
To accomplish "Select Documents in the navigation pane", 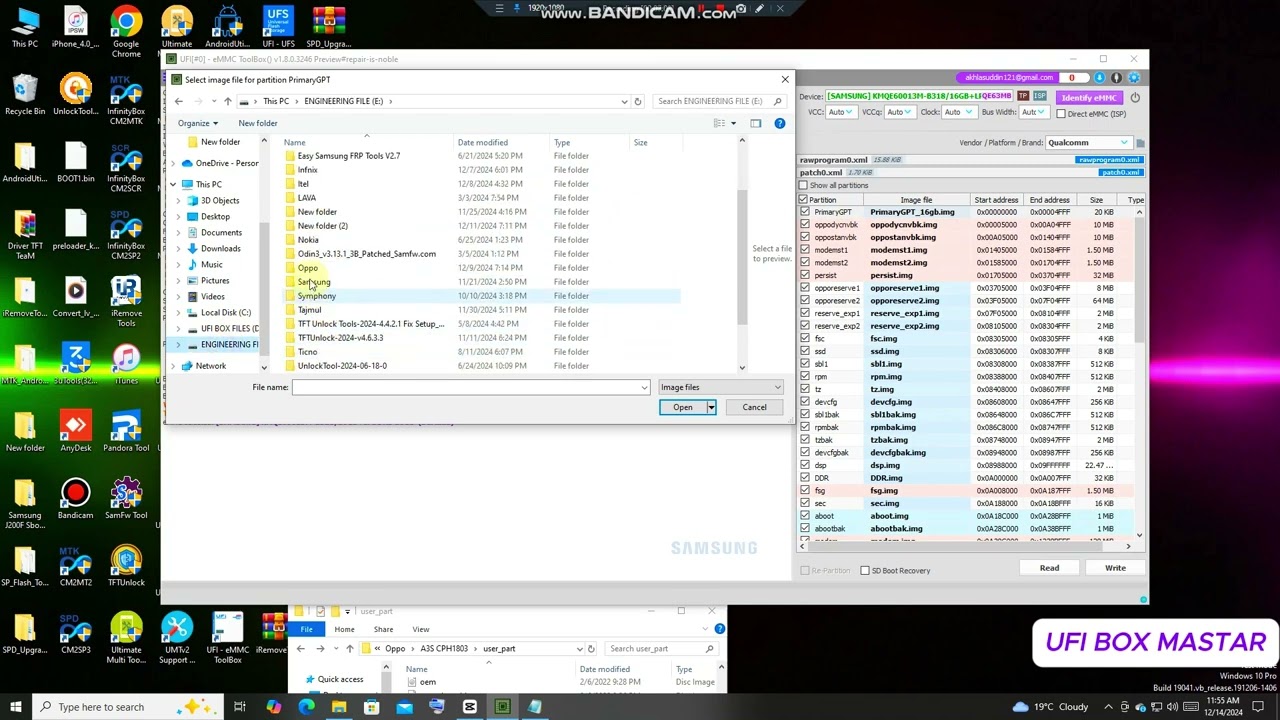I will click(x=221, y=233).
